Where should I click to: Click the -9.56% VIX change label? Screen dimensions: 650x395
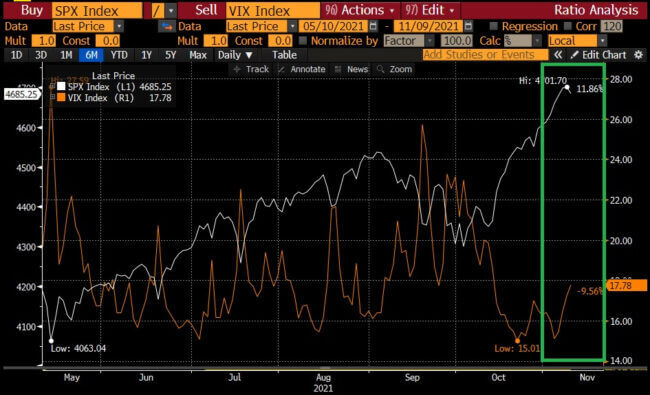tap(589, 291)
